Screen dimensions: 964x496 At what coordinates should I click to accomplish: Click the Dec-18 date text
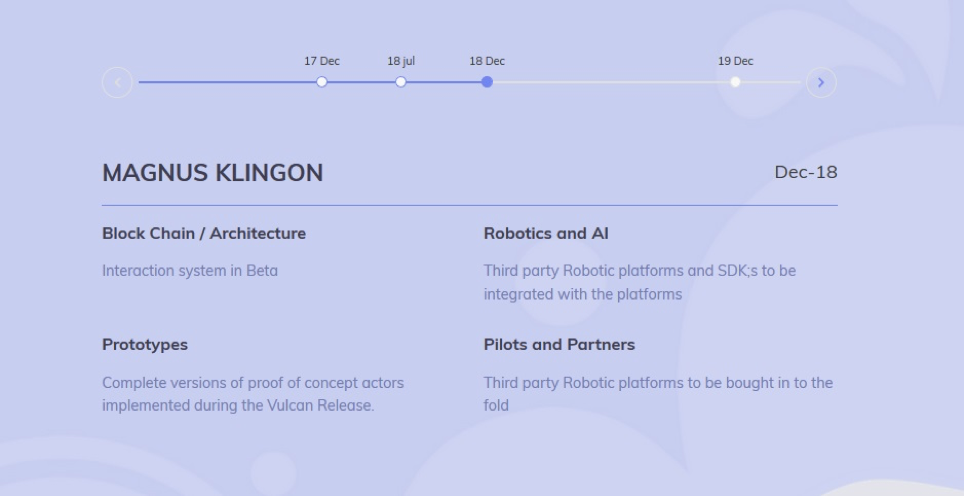click(806, 172)
